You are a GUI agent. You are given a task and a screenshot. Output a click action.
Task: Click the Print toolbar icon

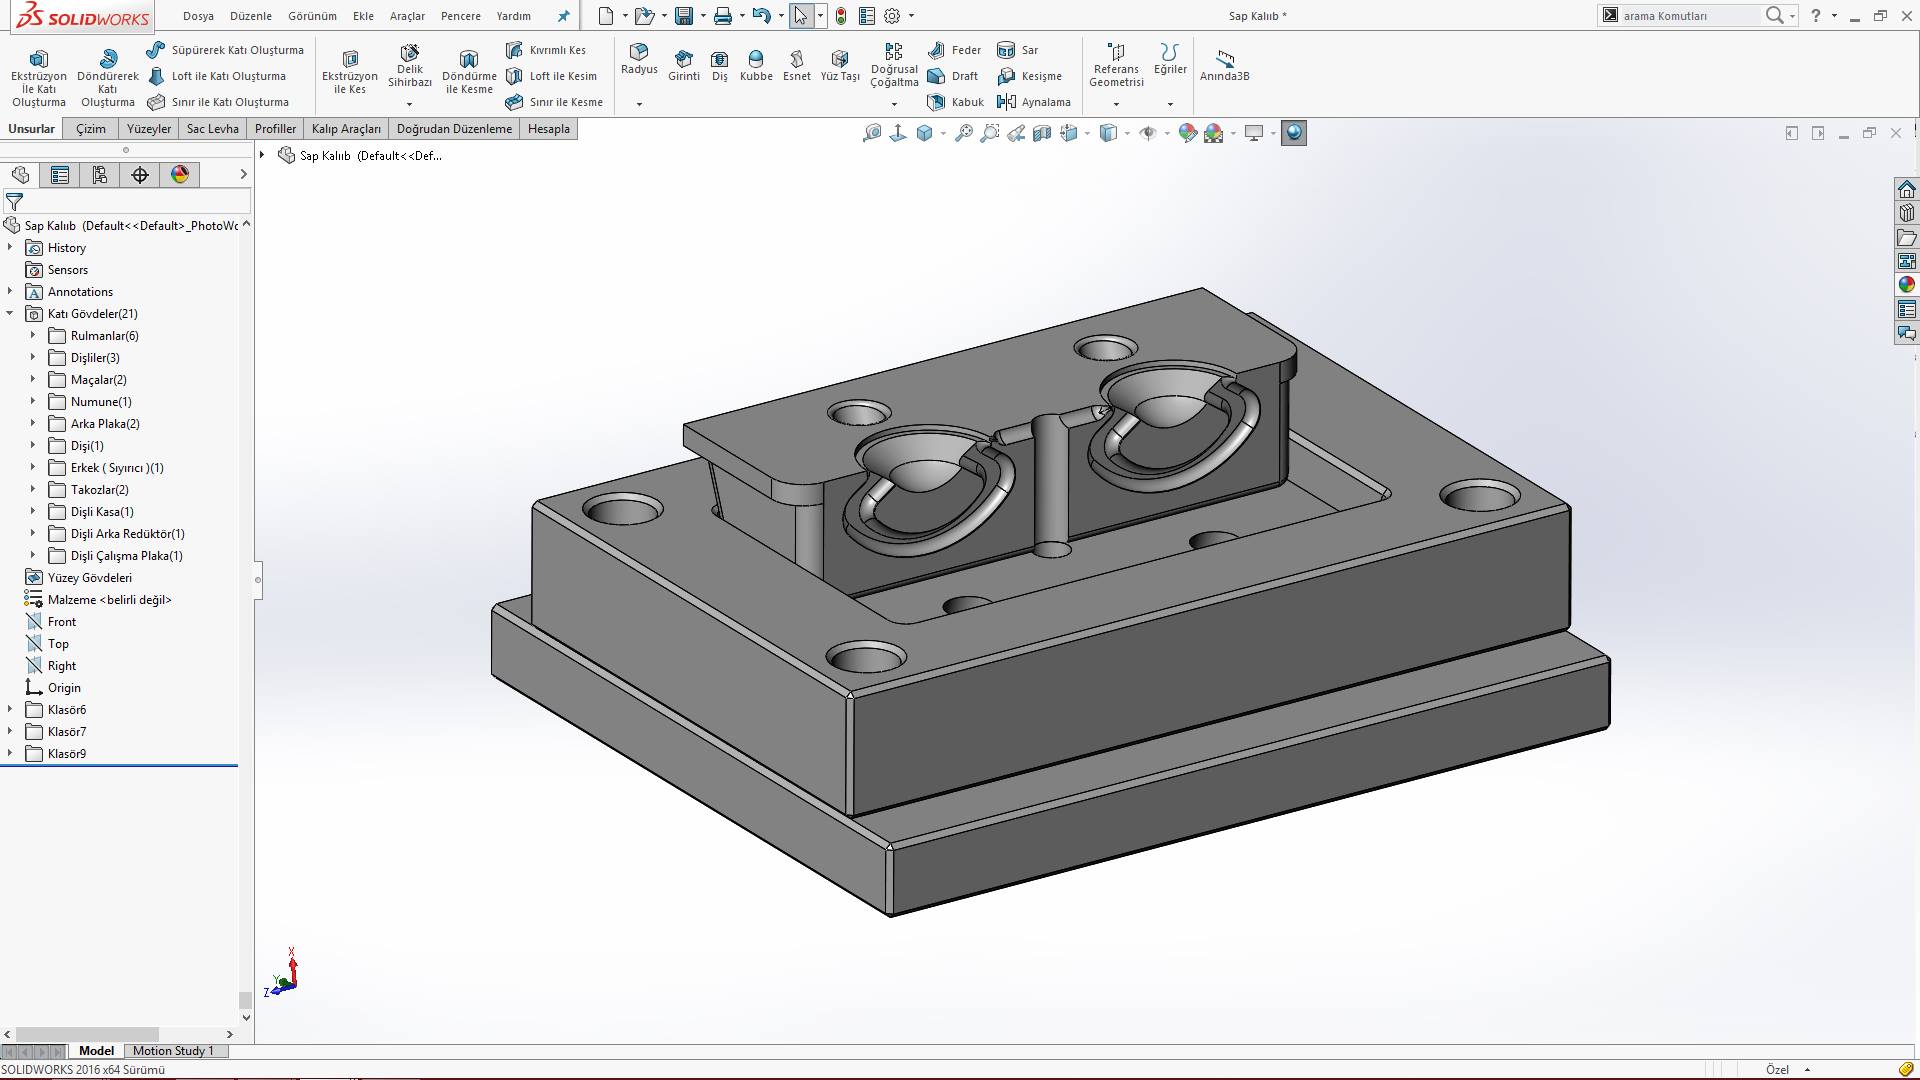(723, 16)
